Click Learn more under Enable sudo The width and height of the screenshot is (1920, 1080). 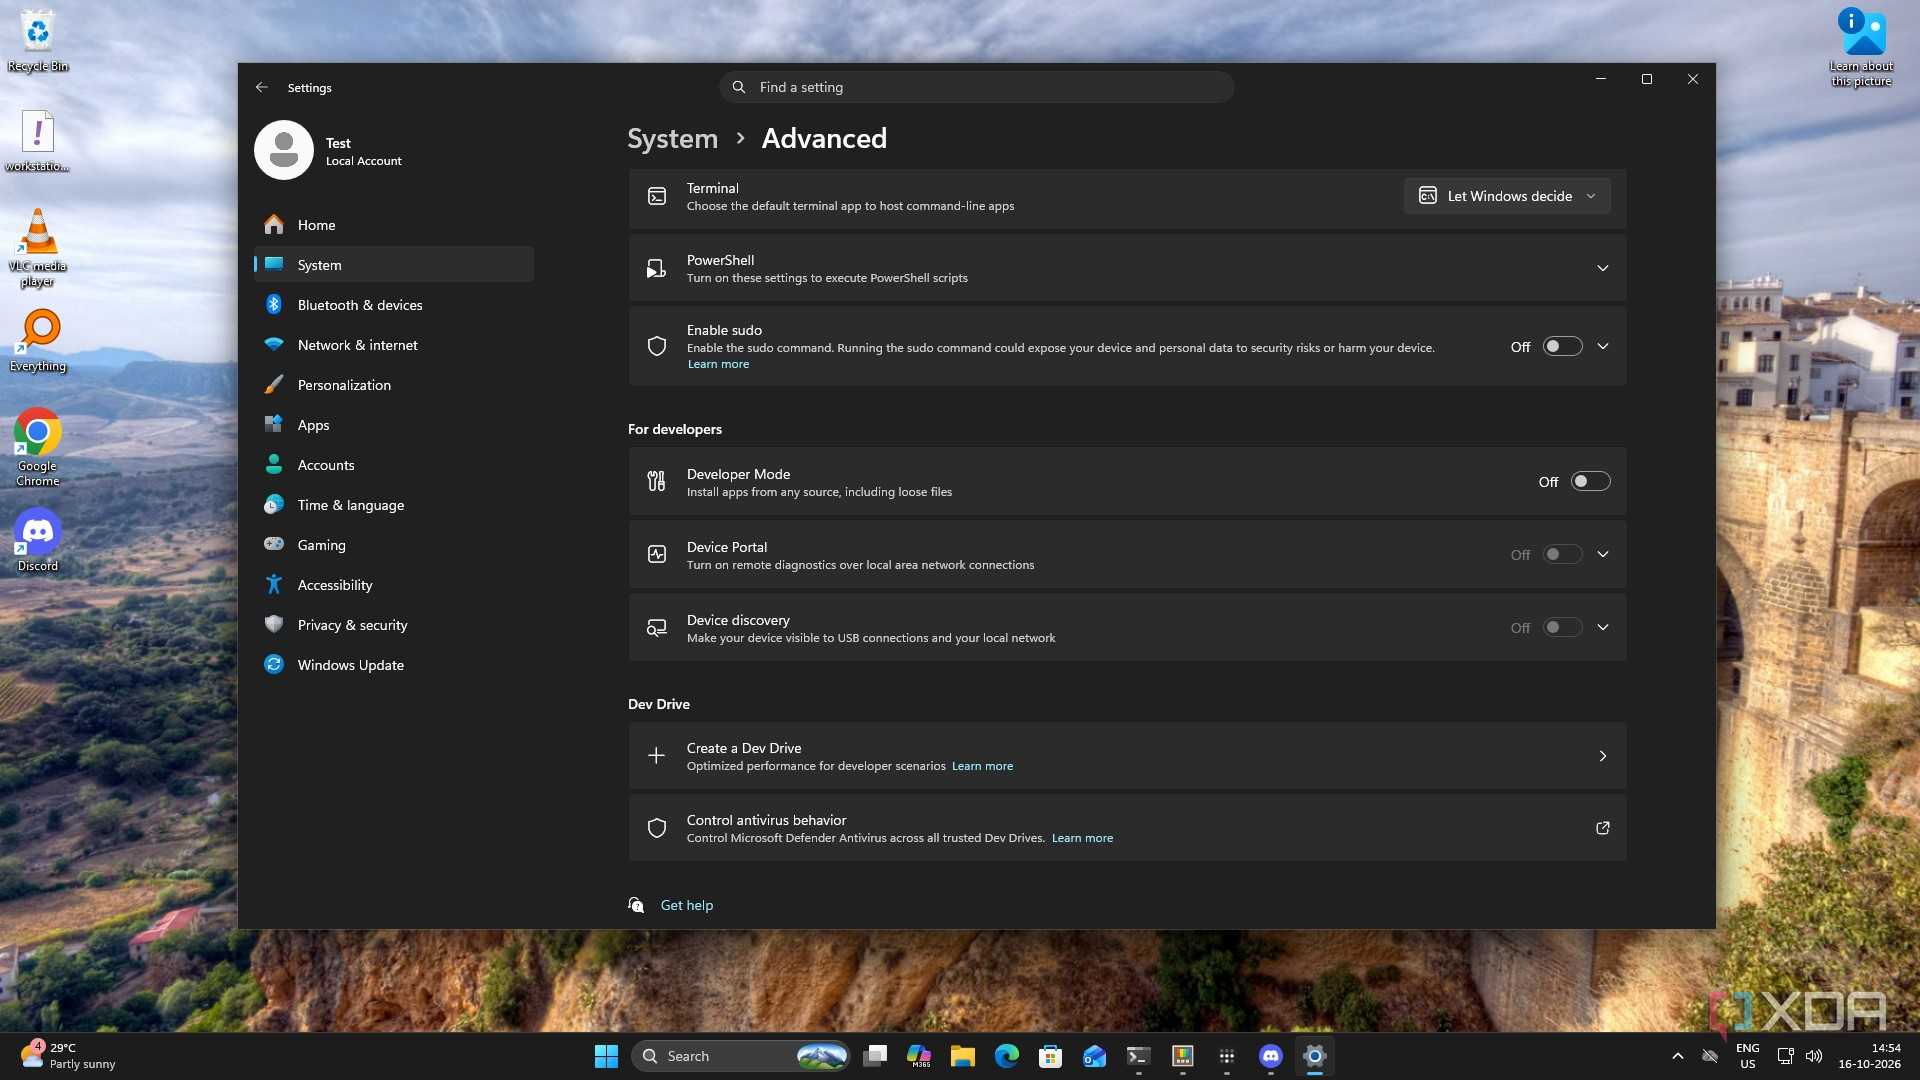tap(718, 364)
